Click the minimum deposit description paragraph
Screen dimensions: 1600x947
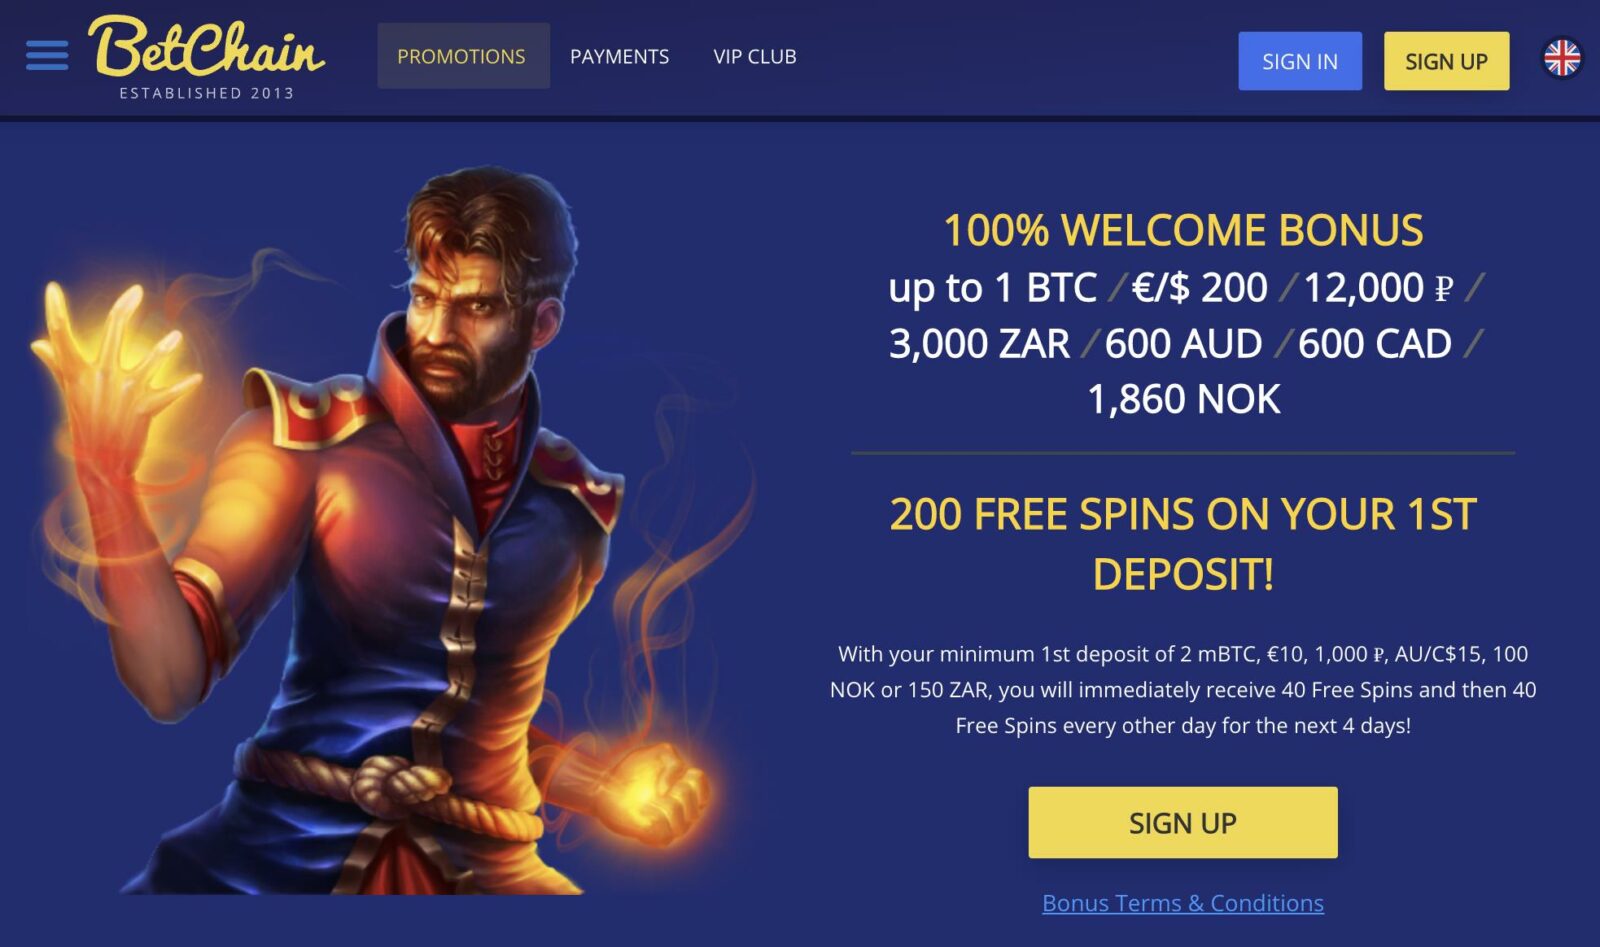click(1183, 690)
